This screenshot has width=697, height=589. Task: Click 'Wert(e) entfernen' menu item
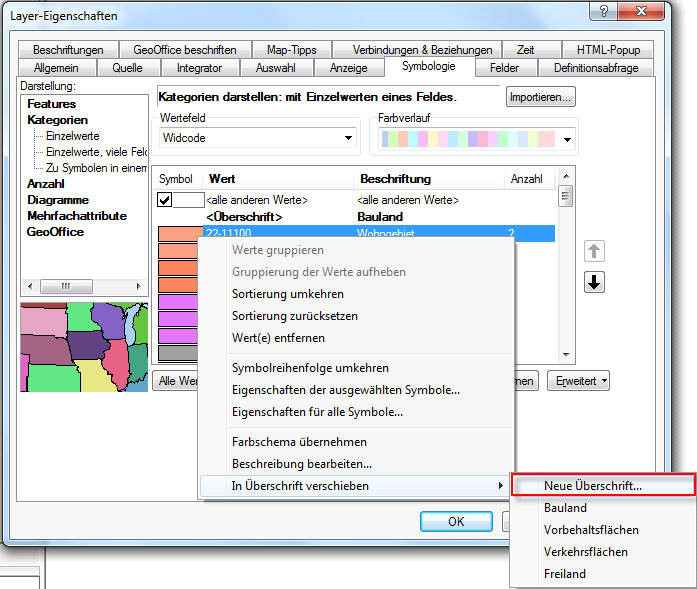click(x=278, y=338)
